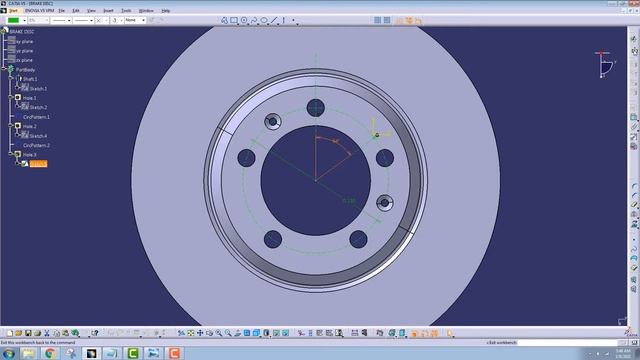Select the Spline sketch tool

(254, 20)
